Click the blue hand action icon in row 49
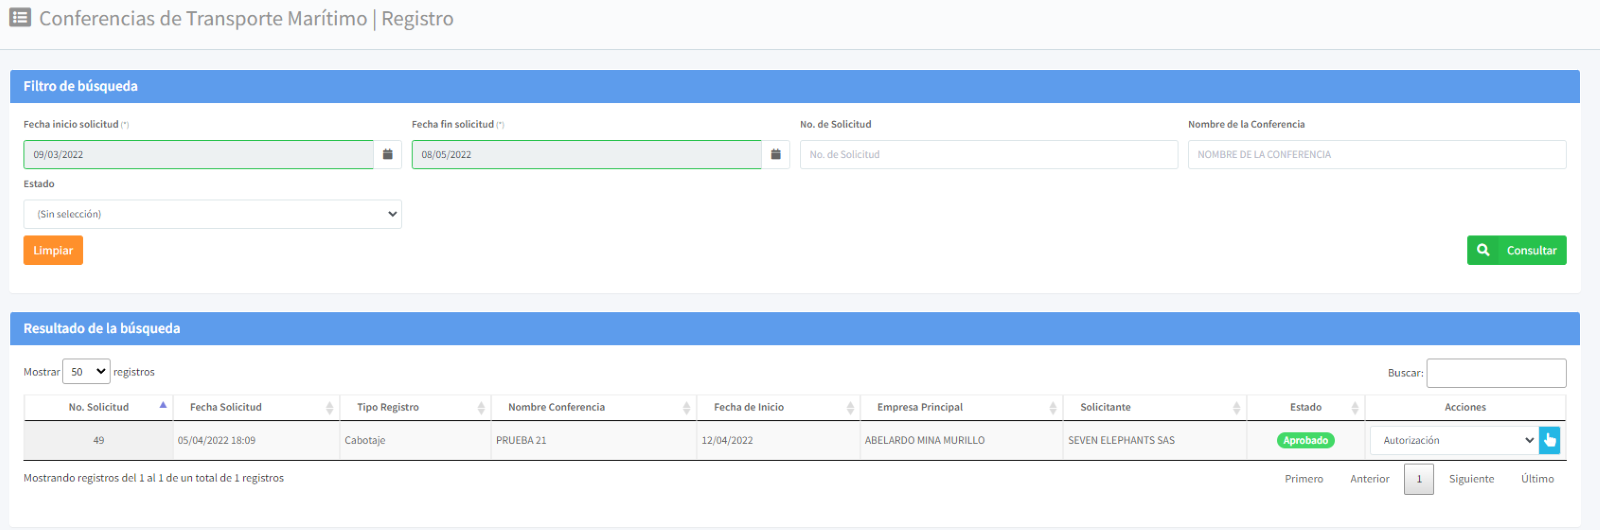Viewport: 1600px width, 530px height. pyautogui.click(x=1549, y=440)
